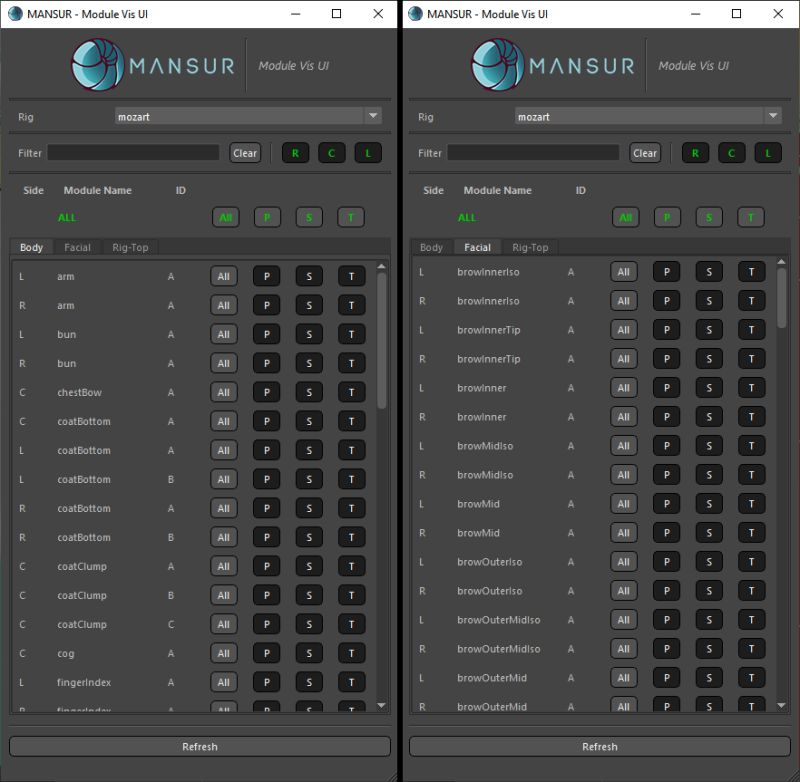Toggle All visibility for the browMid row
The height and width of the screenshot is (782, 800).
tap(624, 503)
